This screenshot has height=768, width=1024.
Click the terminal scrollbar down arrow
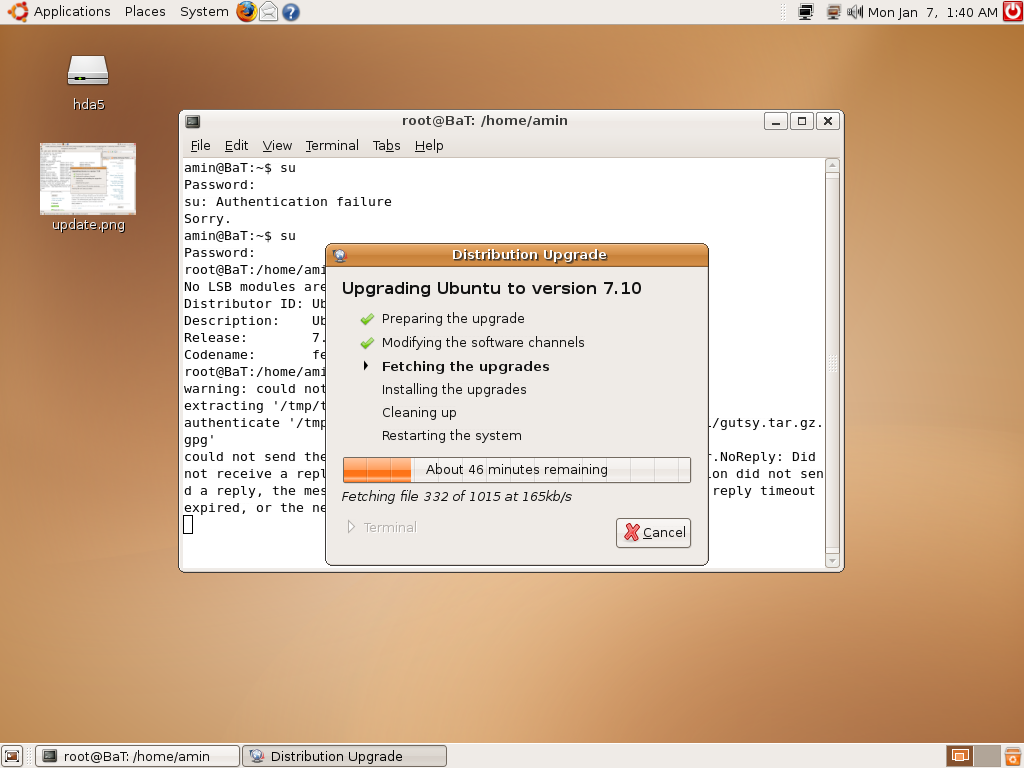[x=832, y=560]
